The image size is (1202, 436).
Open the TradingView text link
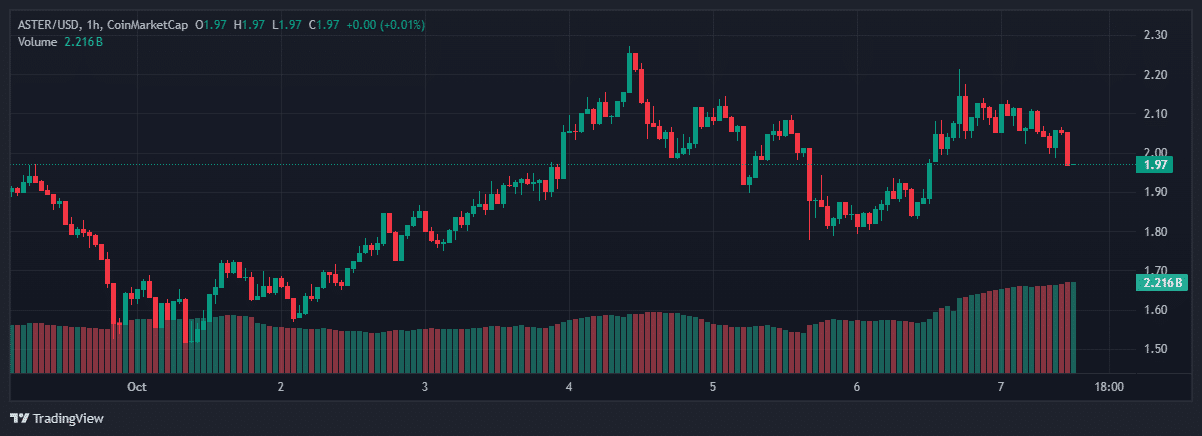pyautogui.click(x=66, y=418)
